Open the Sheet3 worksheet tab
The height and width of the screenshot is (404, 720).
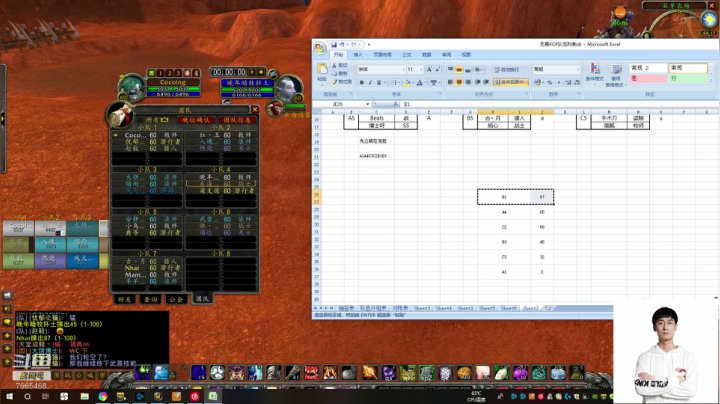(422, 309)
